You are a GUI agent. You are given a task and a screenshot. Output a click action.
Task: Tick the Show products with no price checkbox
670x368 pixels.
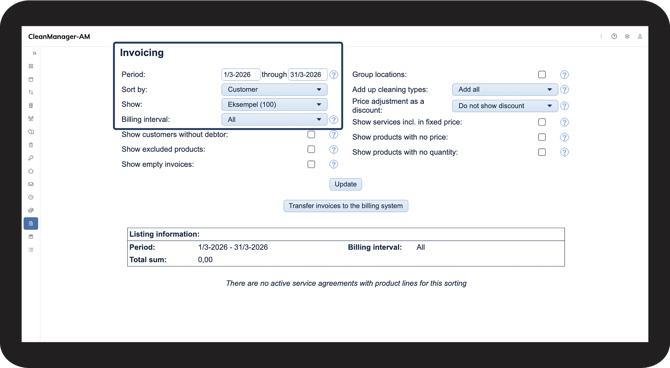542,137
